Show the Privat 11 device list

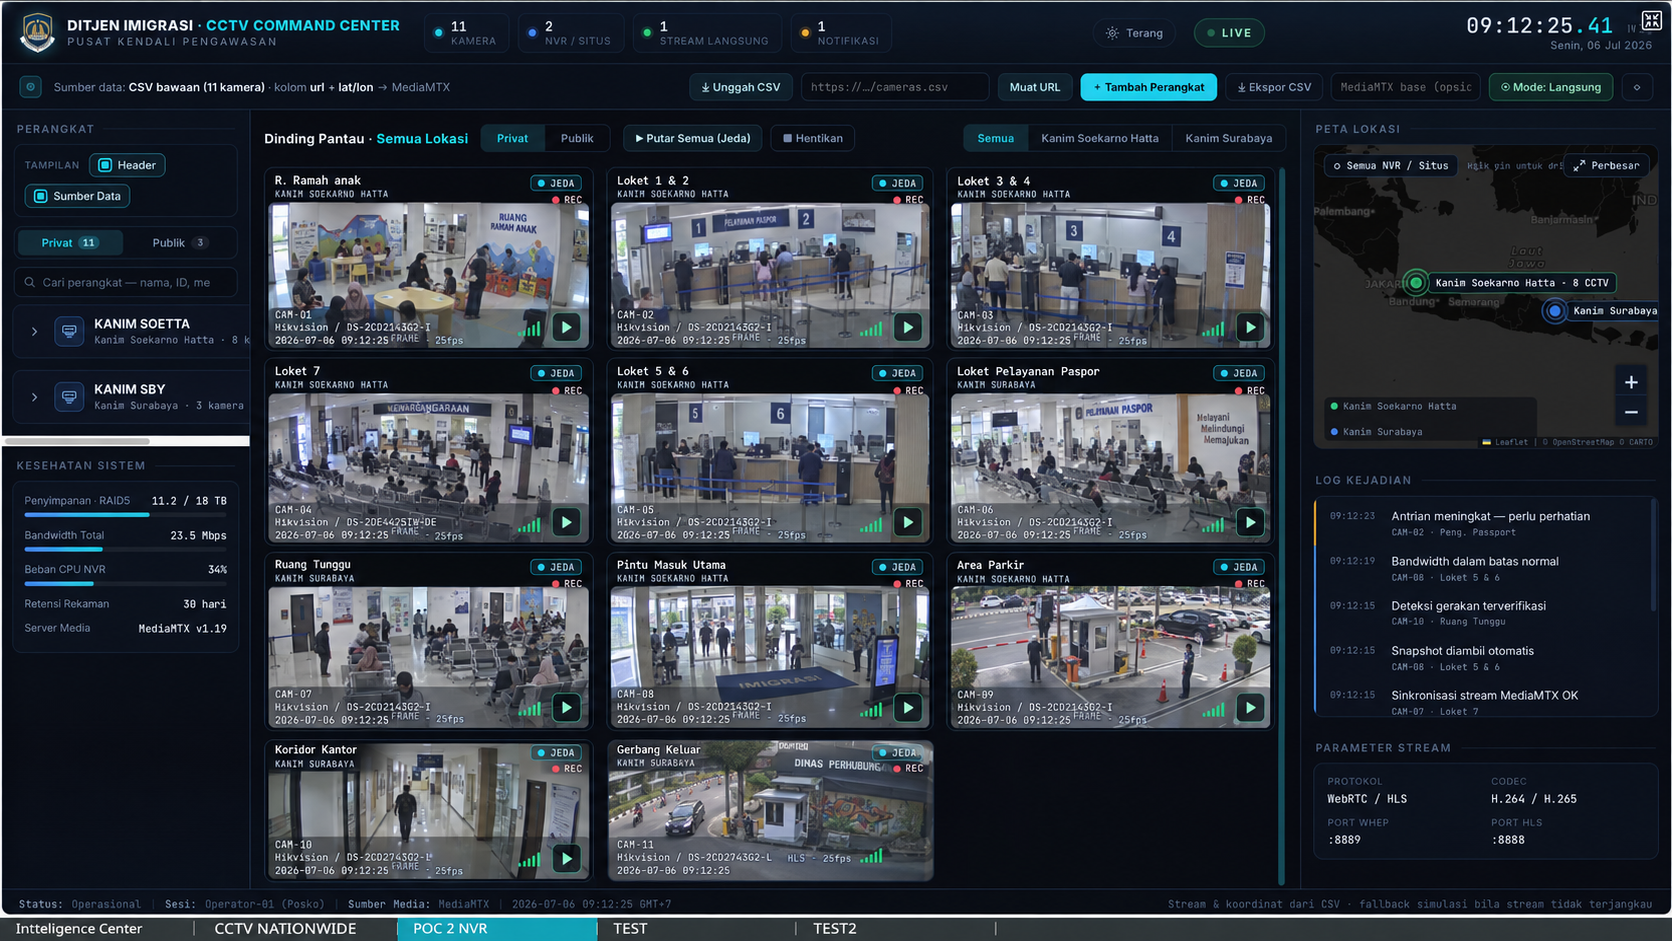coord(70,243)
